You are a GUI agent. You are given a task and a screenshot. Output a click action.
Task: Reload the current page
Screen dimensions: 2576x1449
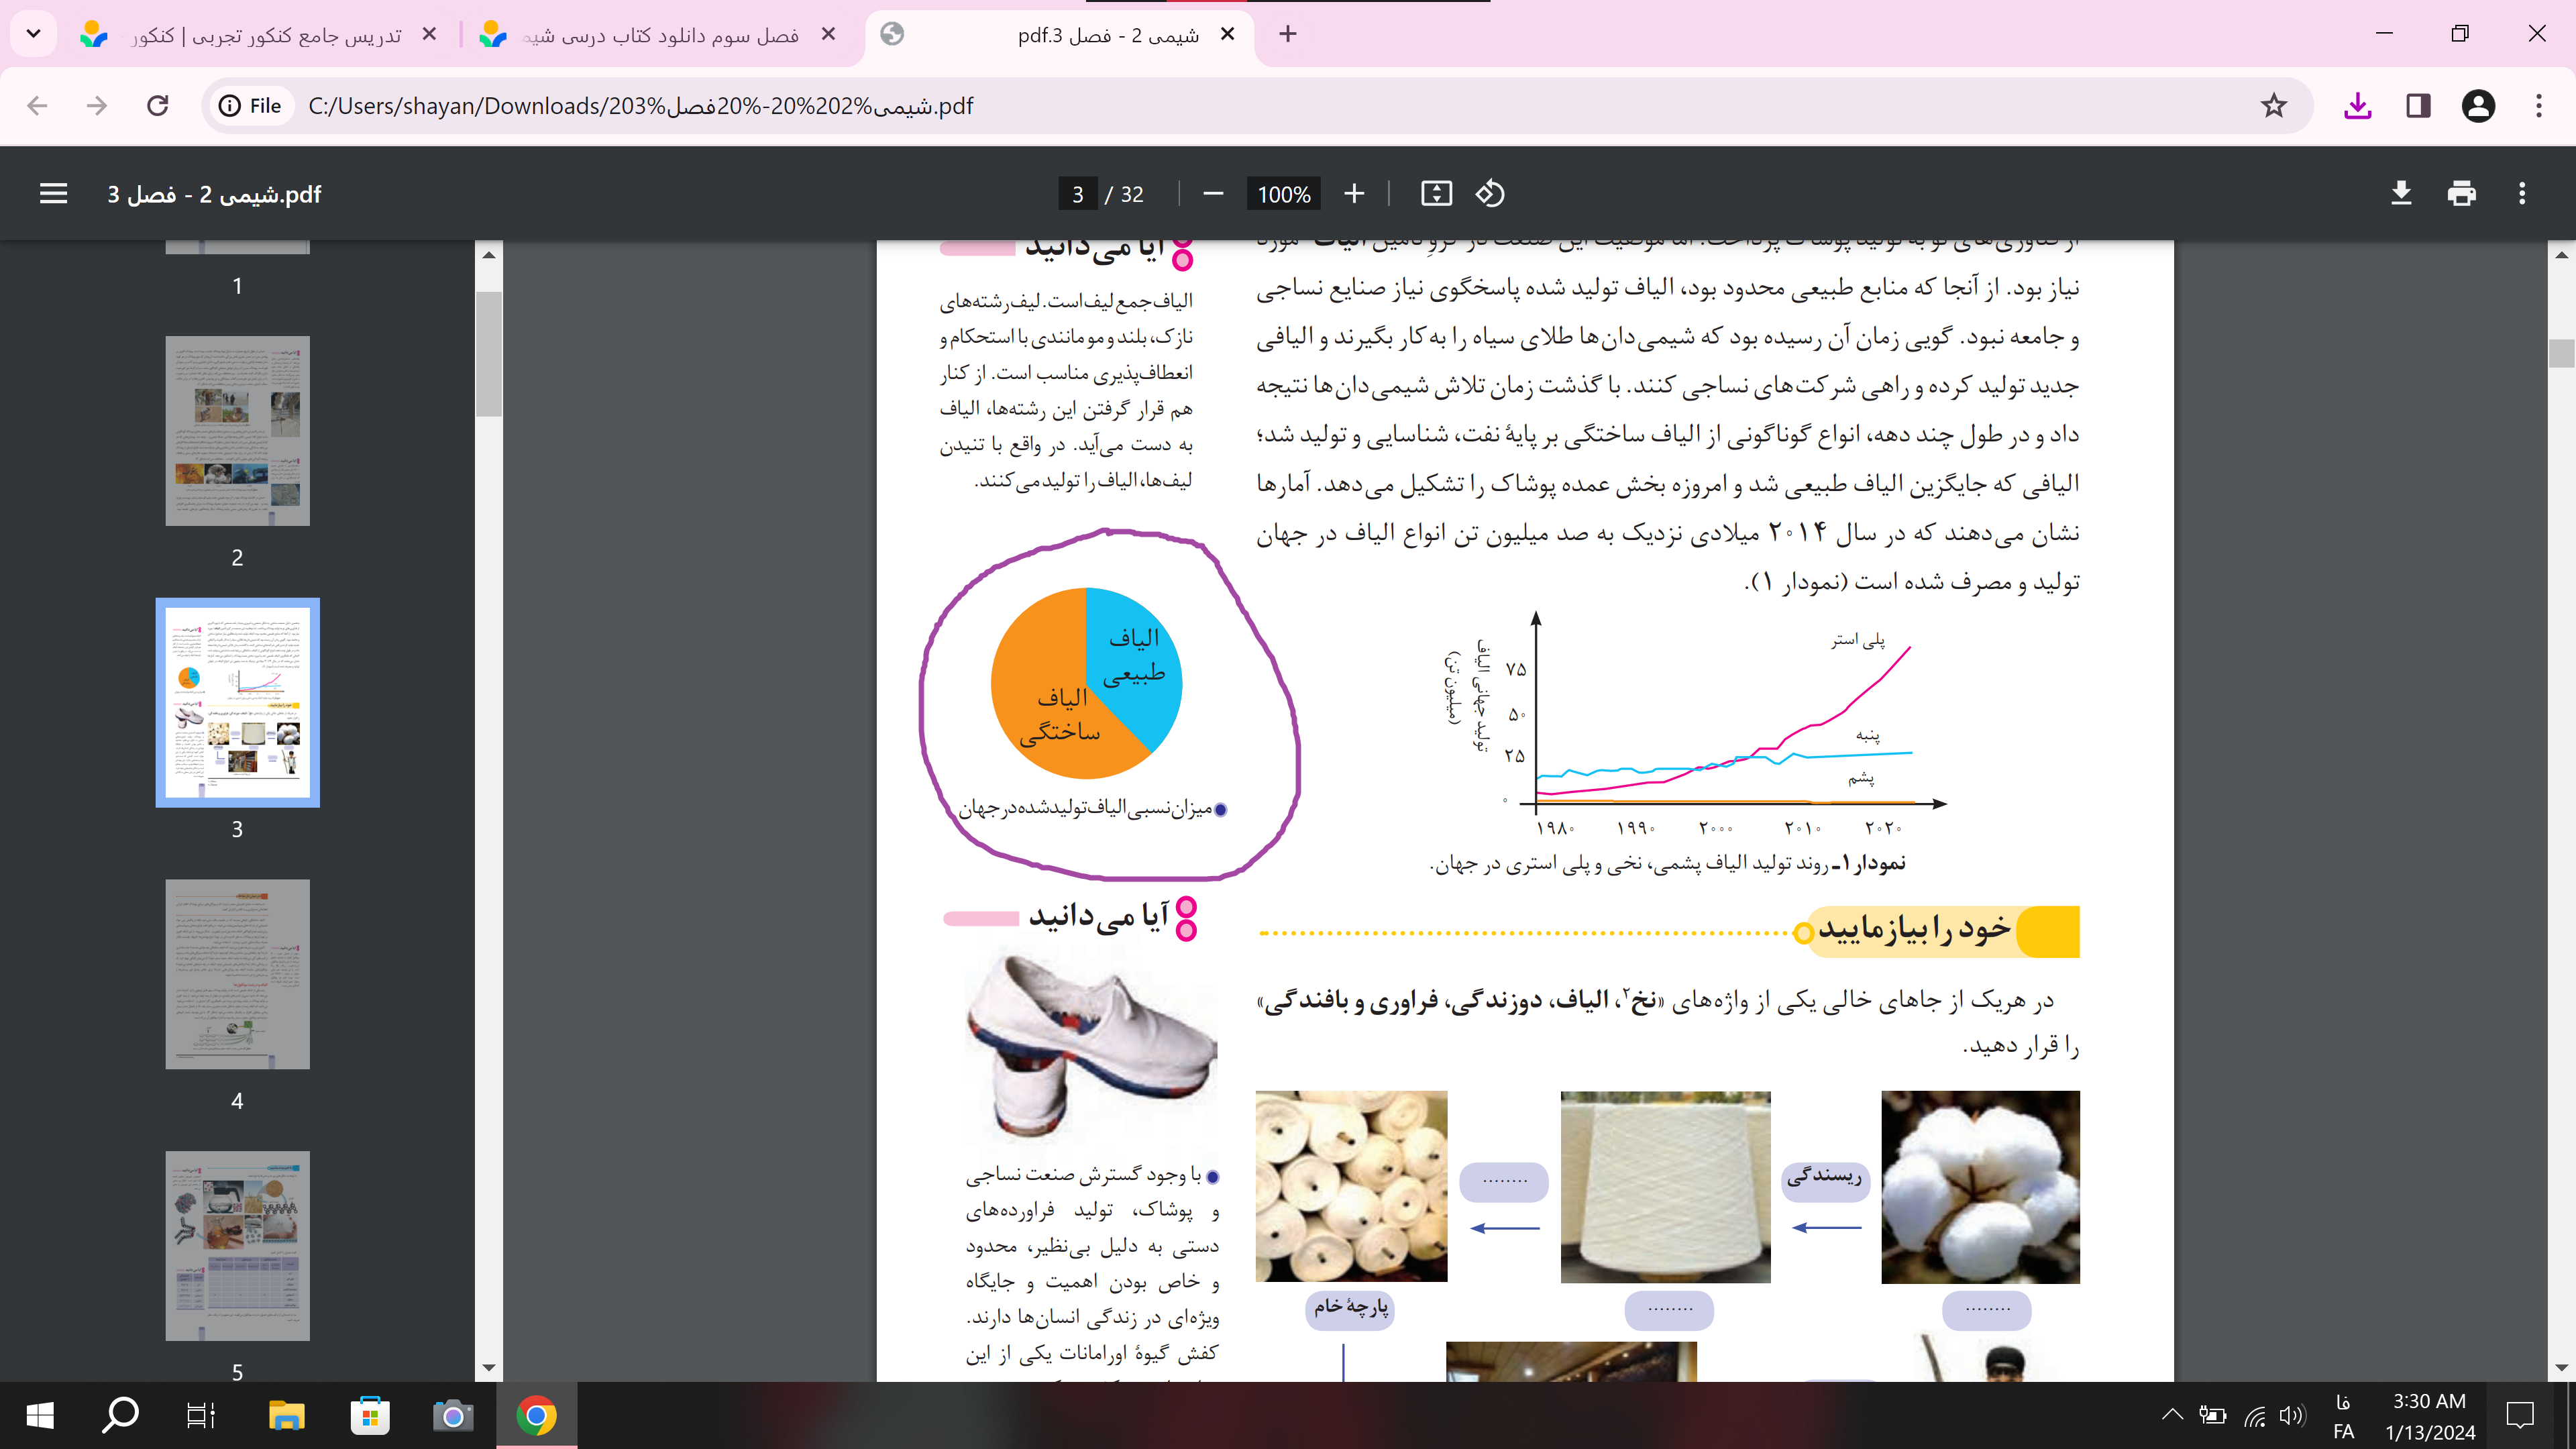click(x=158, y=106)
